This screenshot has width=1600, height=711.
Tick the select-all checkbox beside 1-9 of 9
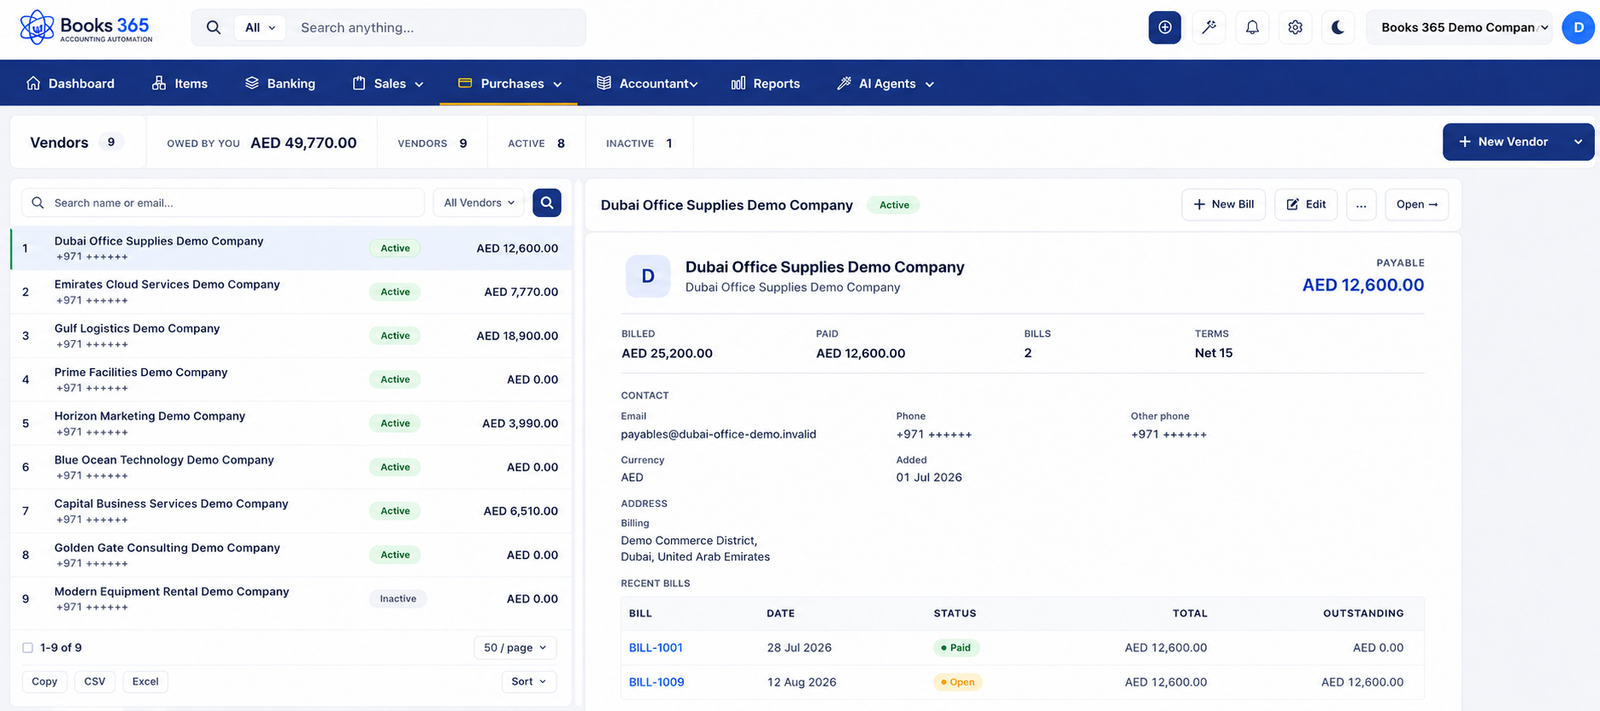[x=28, y=648]
